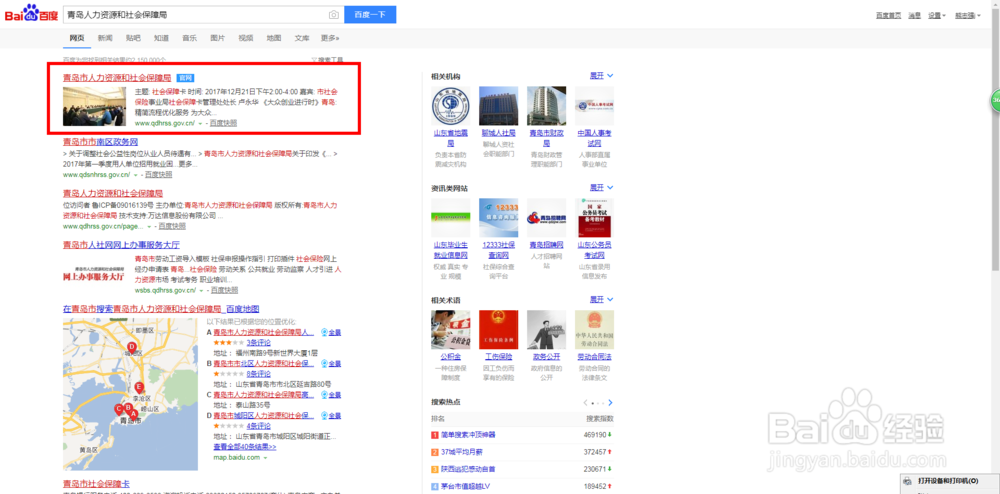Click map marker C on the Qingdao map

tap(118, 409)
